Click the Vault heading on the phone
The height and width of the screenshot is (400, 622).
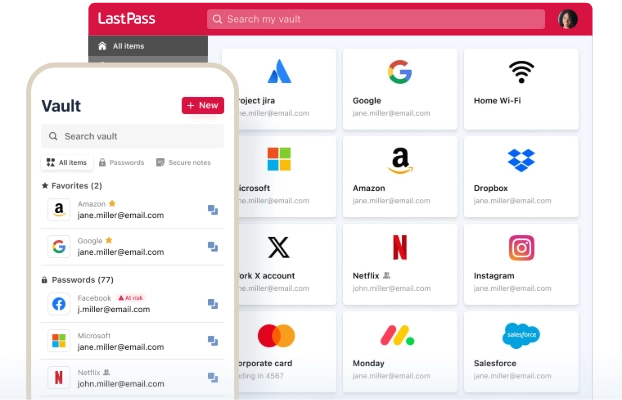(61, 106)
